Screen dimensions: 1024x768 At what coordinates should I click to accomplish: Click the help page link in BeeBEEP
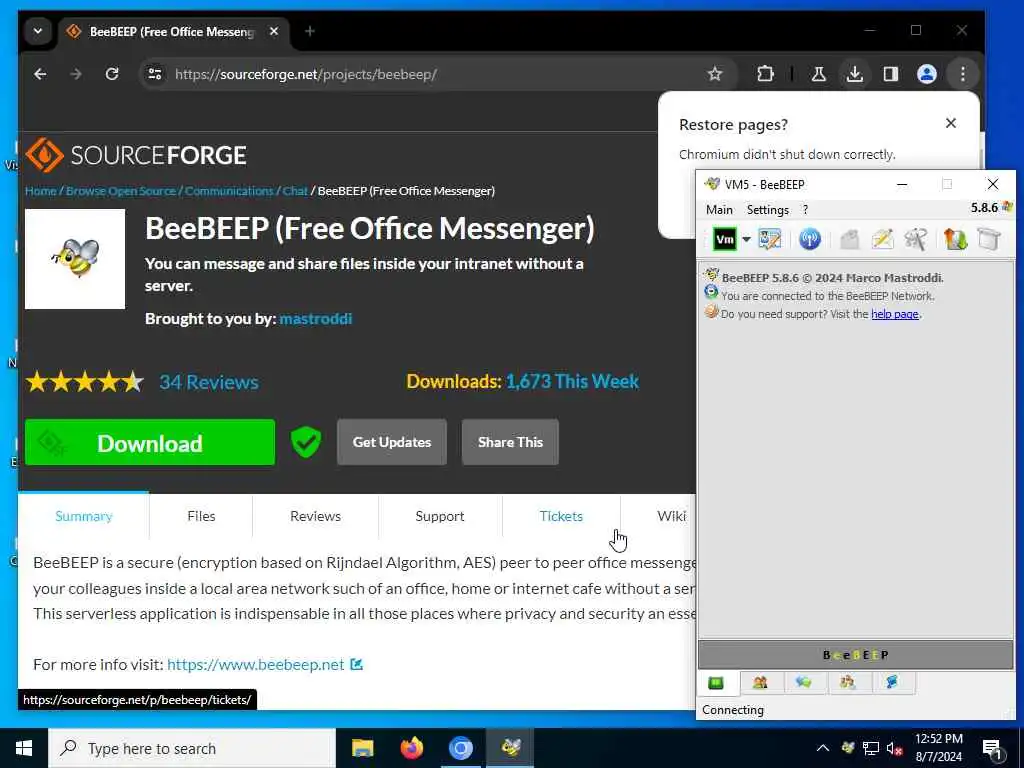click(x=895, y=314)
